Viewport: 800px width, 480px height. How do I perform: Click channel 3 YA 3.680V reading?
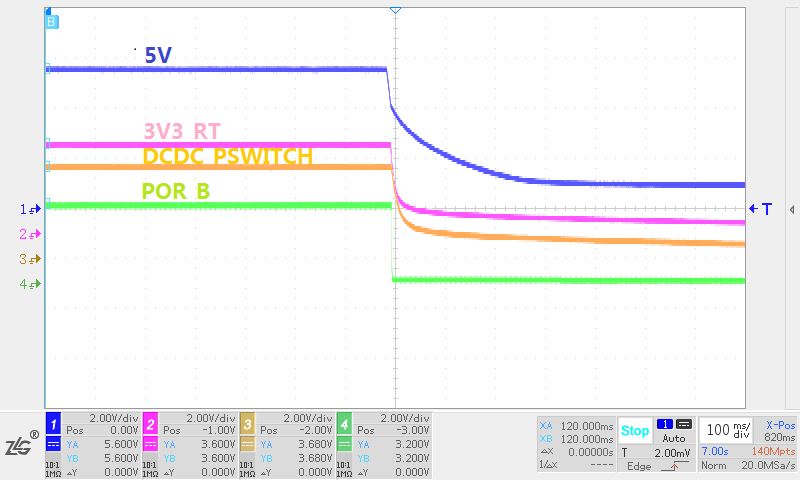[x=315, y=444]
